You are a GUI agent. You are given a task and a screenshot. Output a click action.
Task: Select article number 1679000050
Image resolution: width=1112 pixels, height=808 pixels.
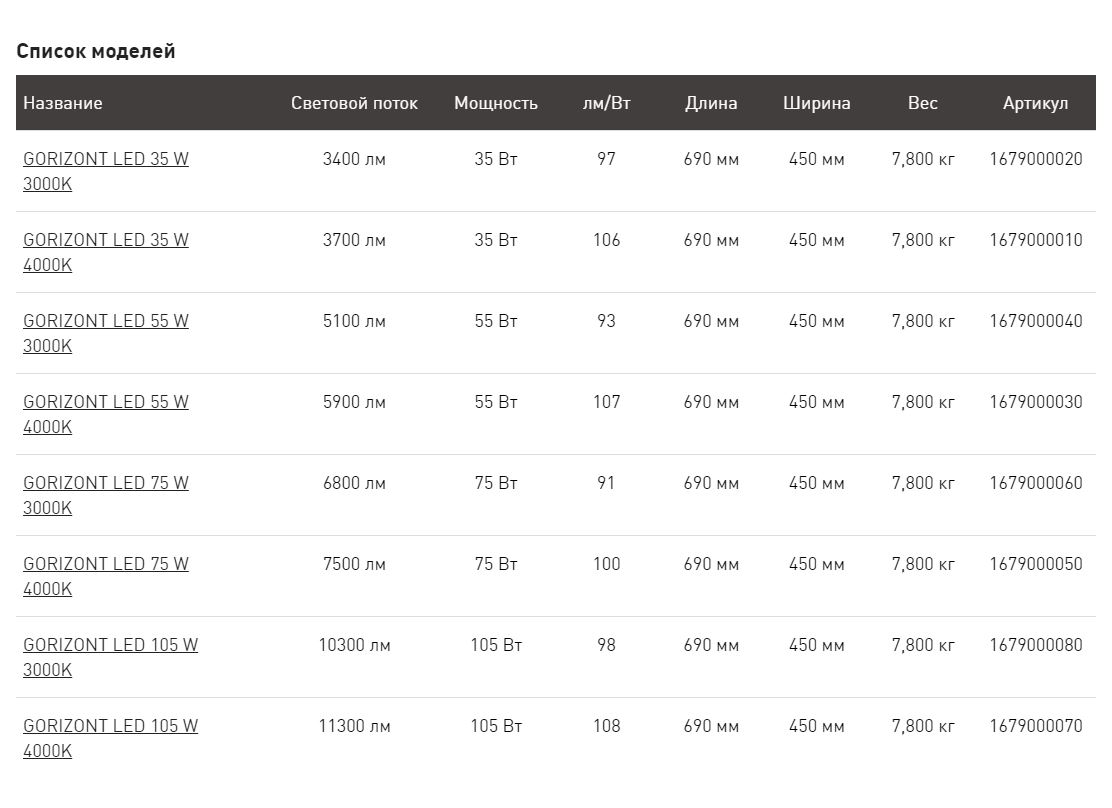[1035, 563]
